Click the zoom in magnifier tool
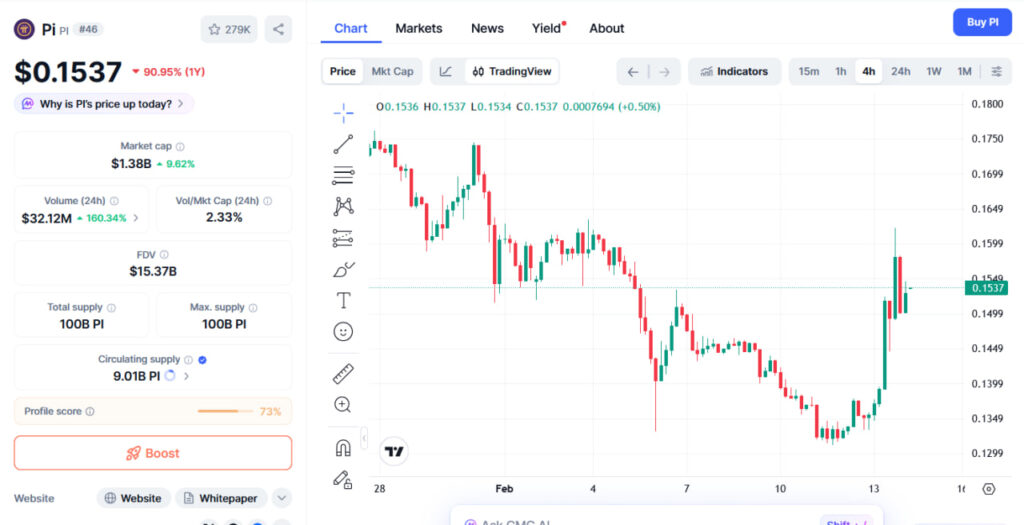The image size is (1024, 525). (x=343, y=405)
